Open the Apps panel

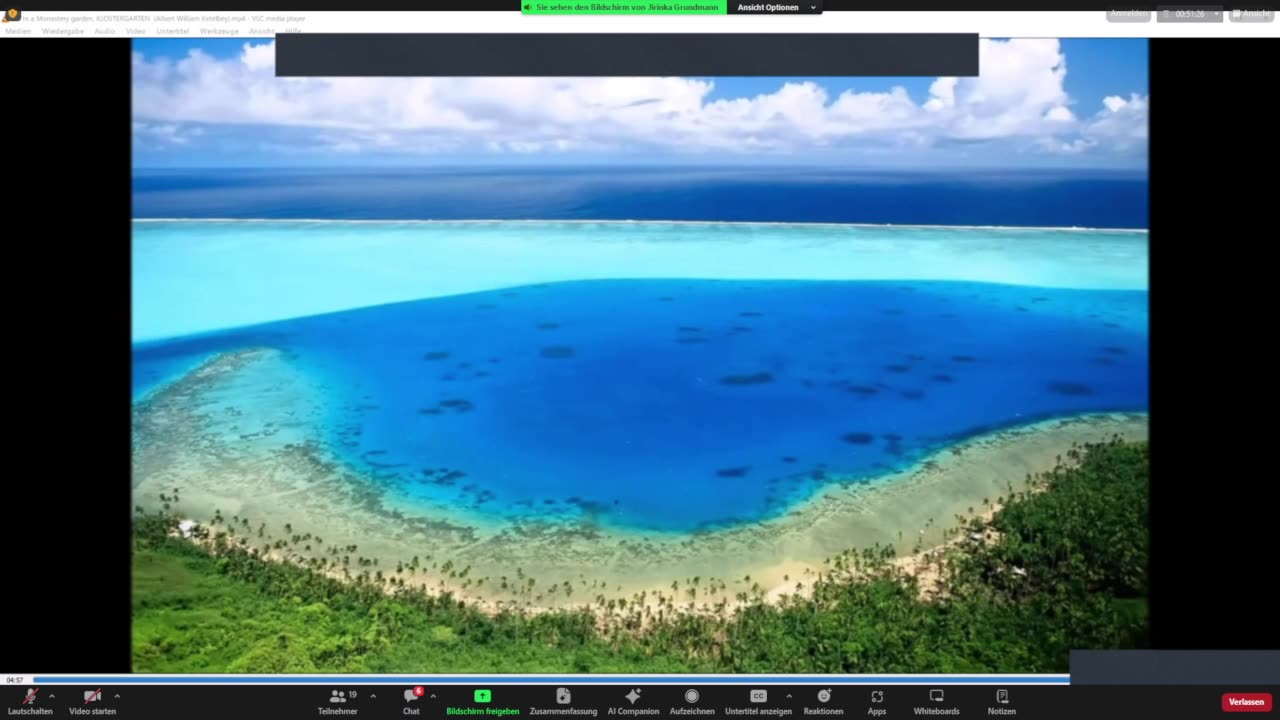[877, 702]
